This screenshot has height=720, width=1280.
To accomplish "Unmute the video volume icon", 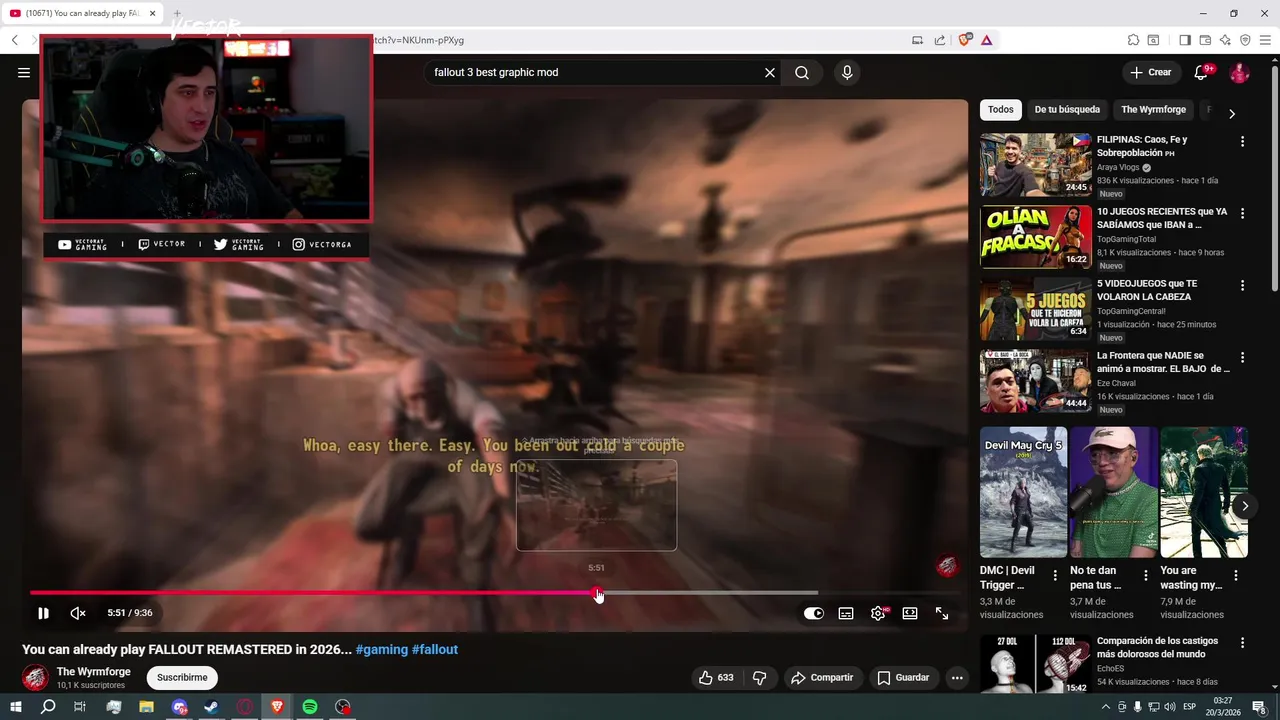I will coord(78,613).
